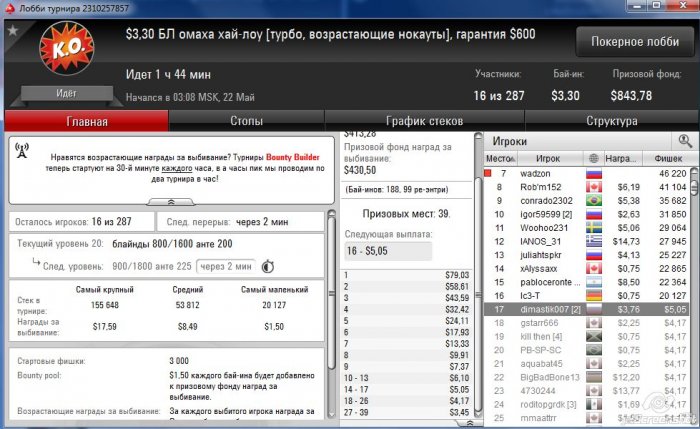Select player kill then [4] row
Image resolution: width=700 pixels, height=429 pixels.
coord(586,337)
